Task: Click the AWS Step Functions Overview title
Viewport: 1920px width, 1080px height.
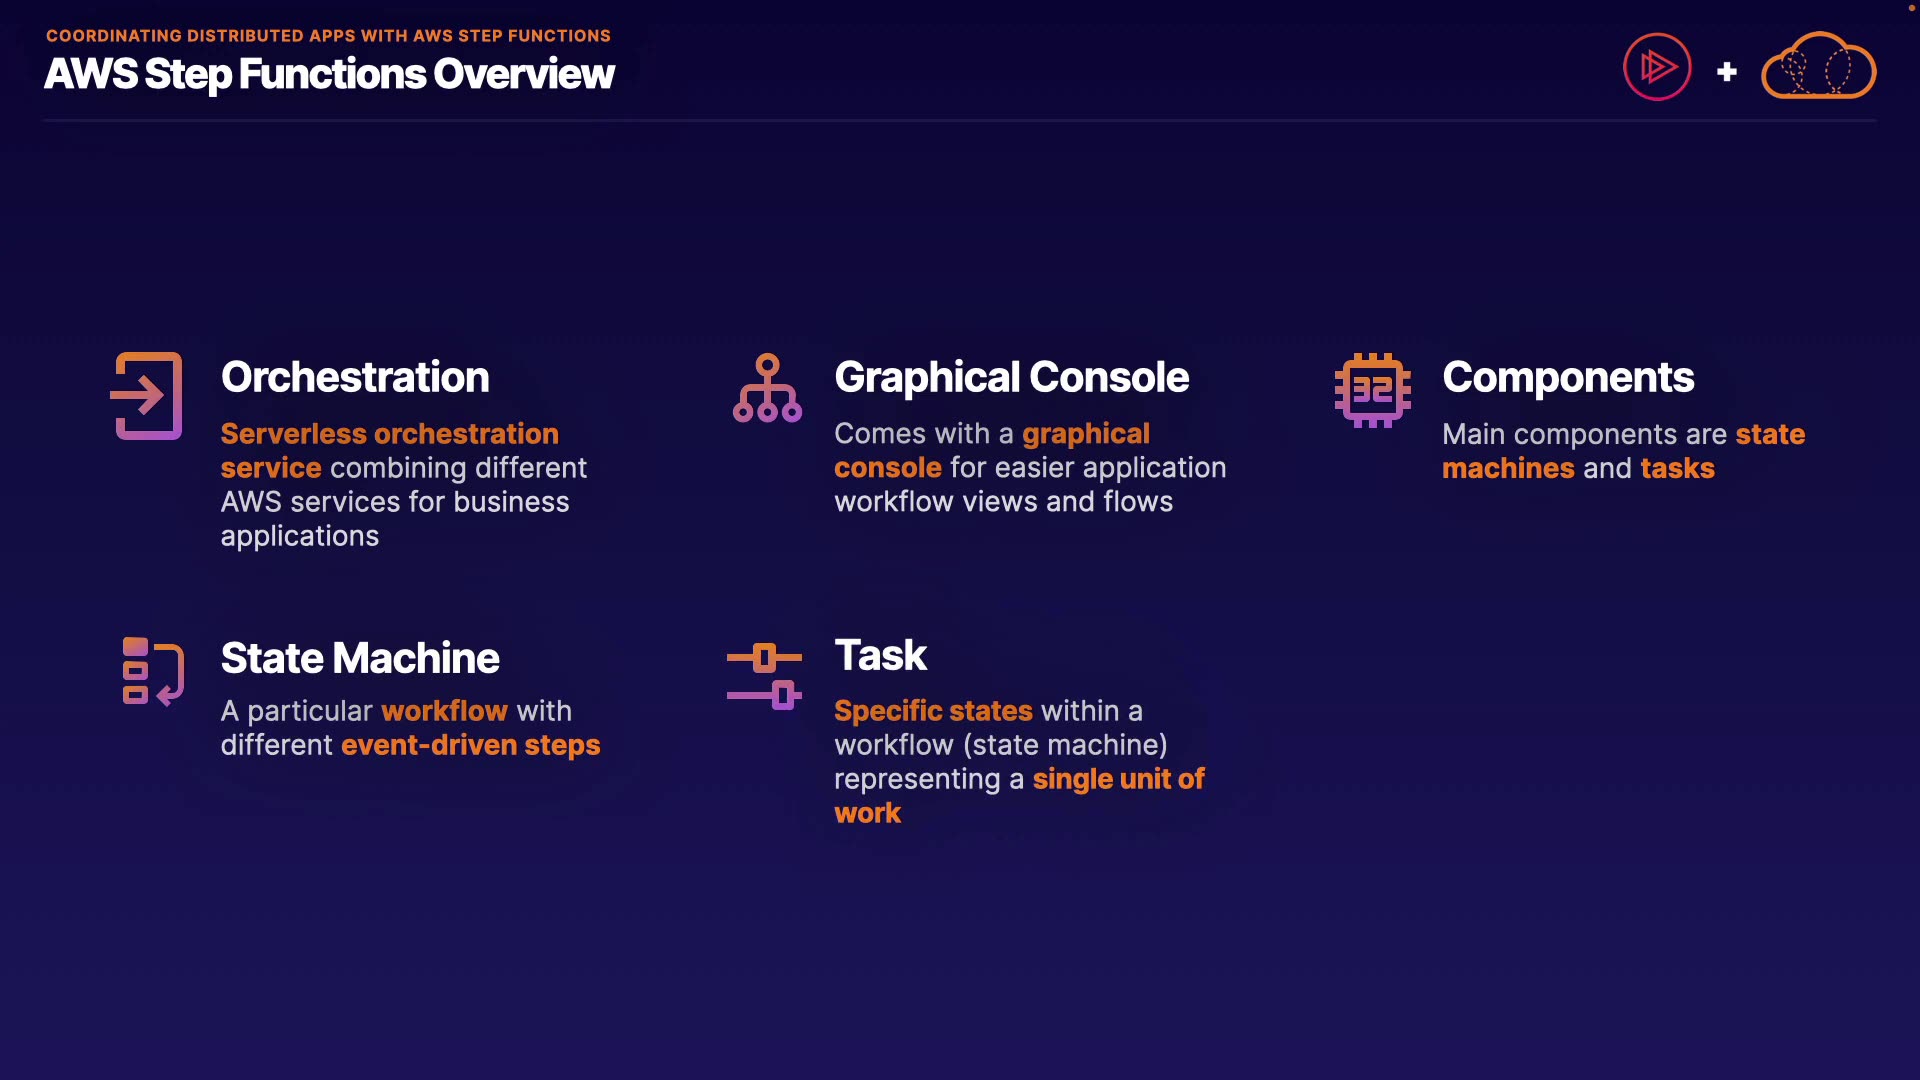Action: [x=329, y=74]
